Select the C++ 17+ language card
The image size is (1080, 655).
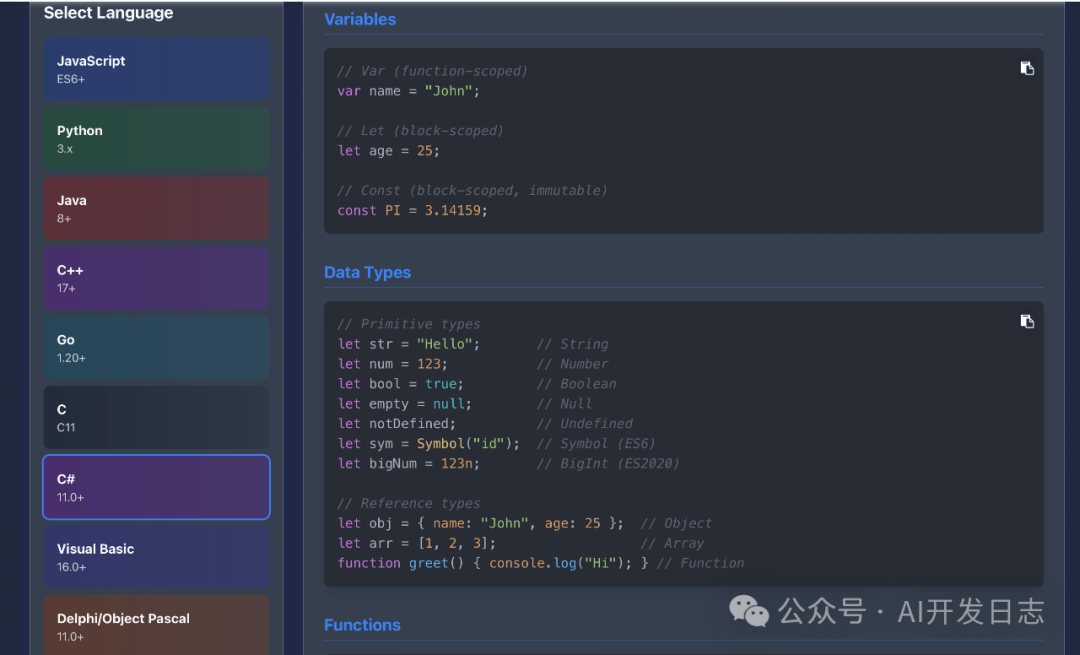click(156, 278)
